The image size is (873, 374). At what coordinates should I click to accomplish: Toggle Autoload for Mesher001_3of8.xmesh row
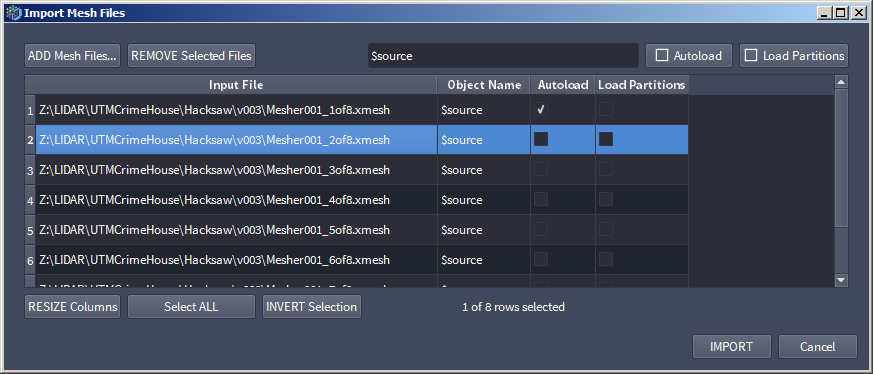541,169
